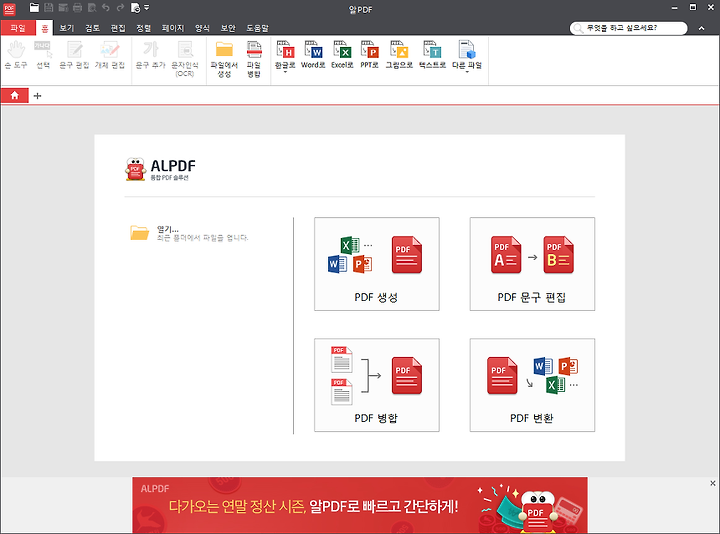This screenshot has width=720, height=534.
Task: Convert the PDF to Word
Action: tap(313, 55)
